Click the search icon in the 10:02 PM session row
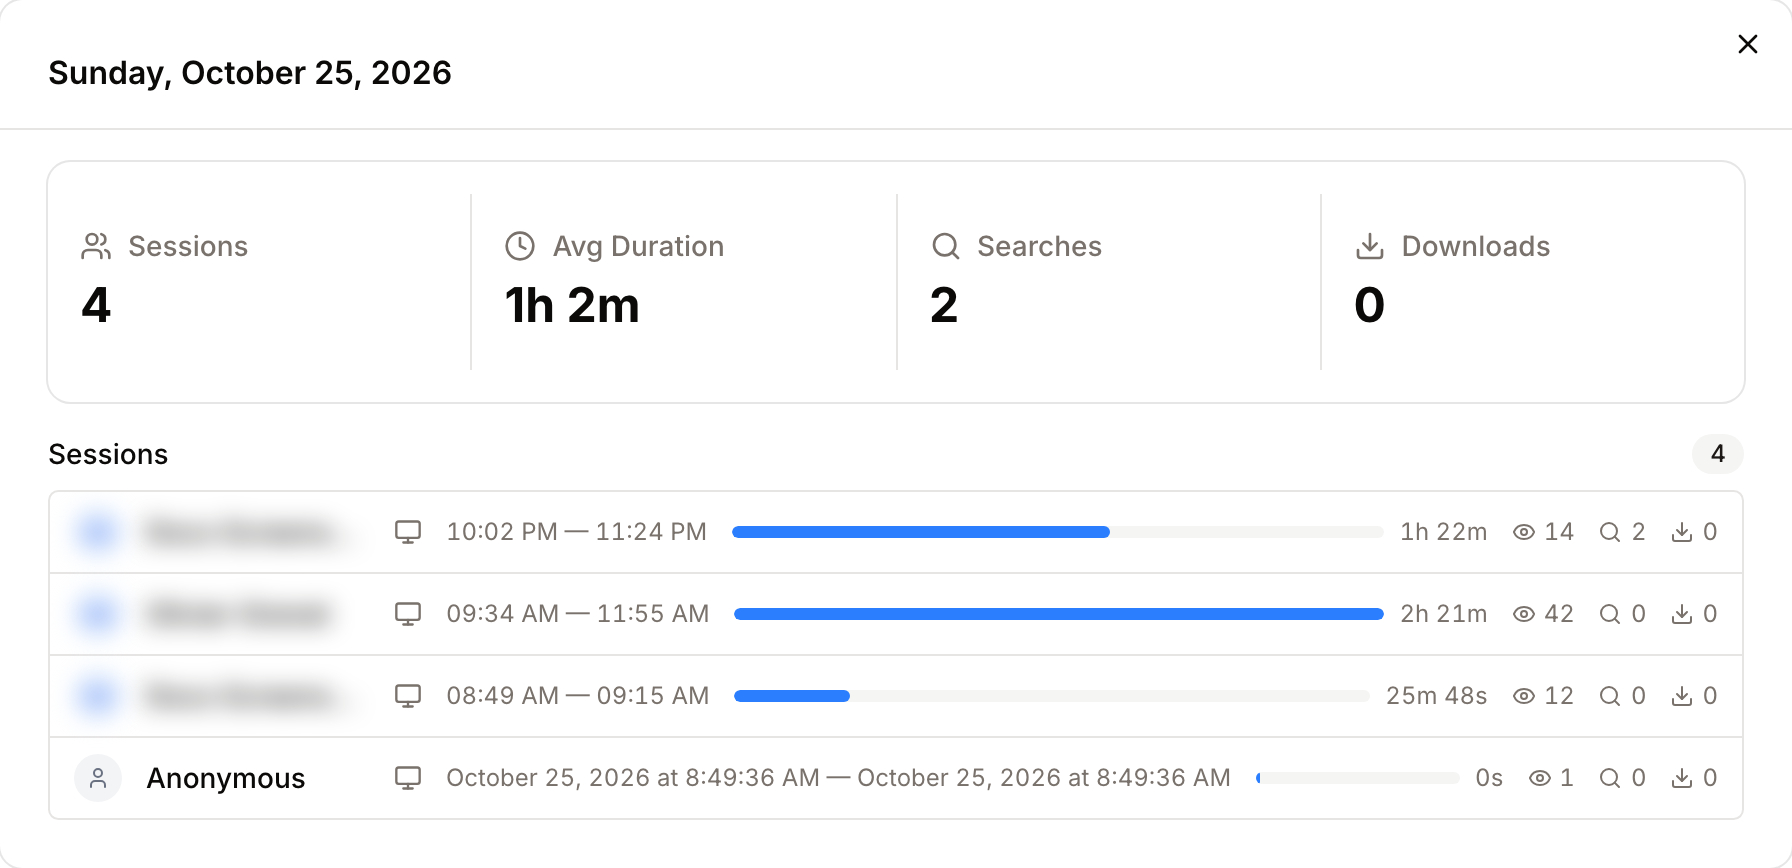 (x=1610, y=532)
